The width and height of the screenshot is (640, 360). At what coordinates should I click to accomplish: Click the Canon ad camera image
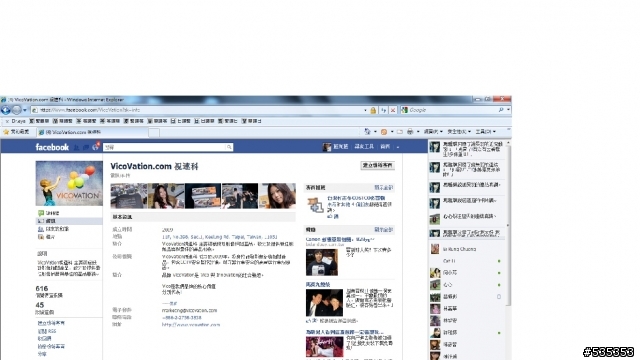click(322, 262)
